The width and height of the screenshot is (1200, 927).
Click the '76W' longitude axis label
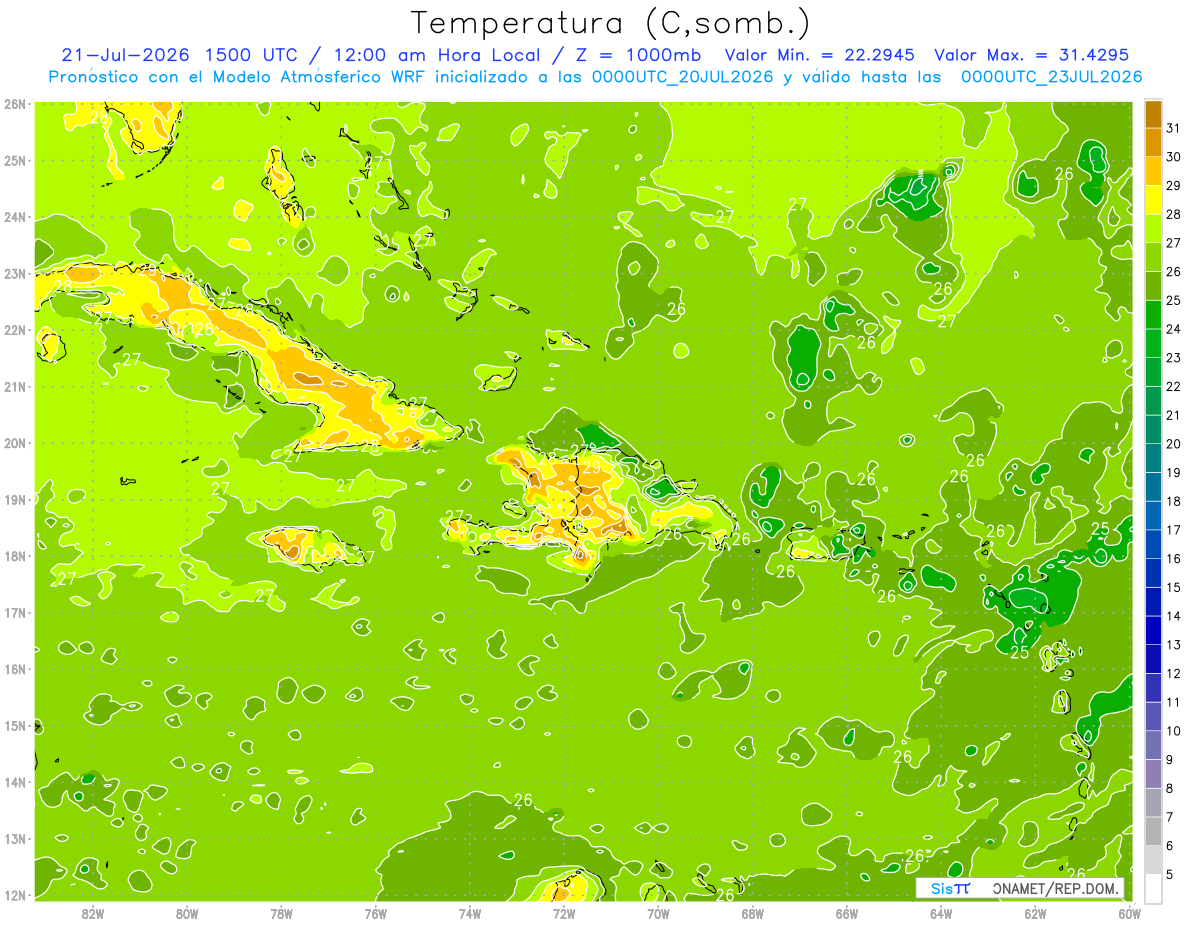coord(375,913)
